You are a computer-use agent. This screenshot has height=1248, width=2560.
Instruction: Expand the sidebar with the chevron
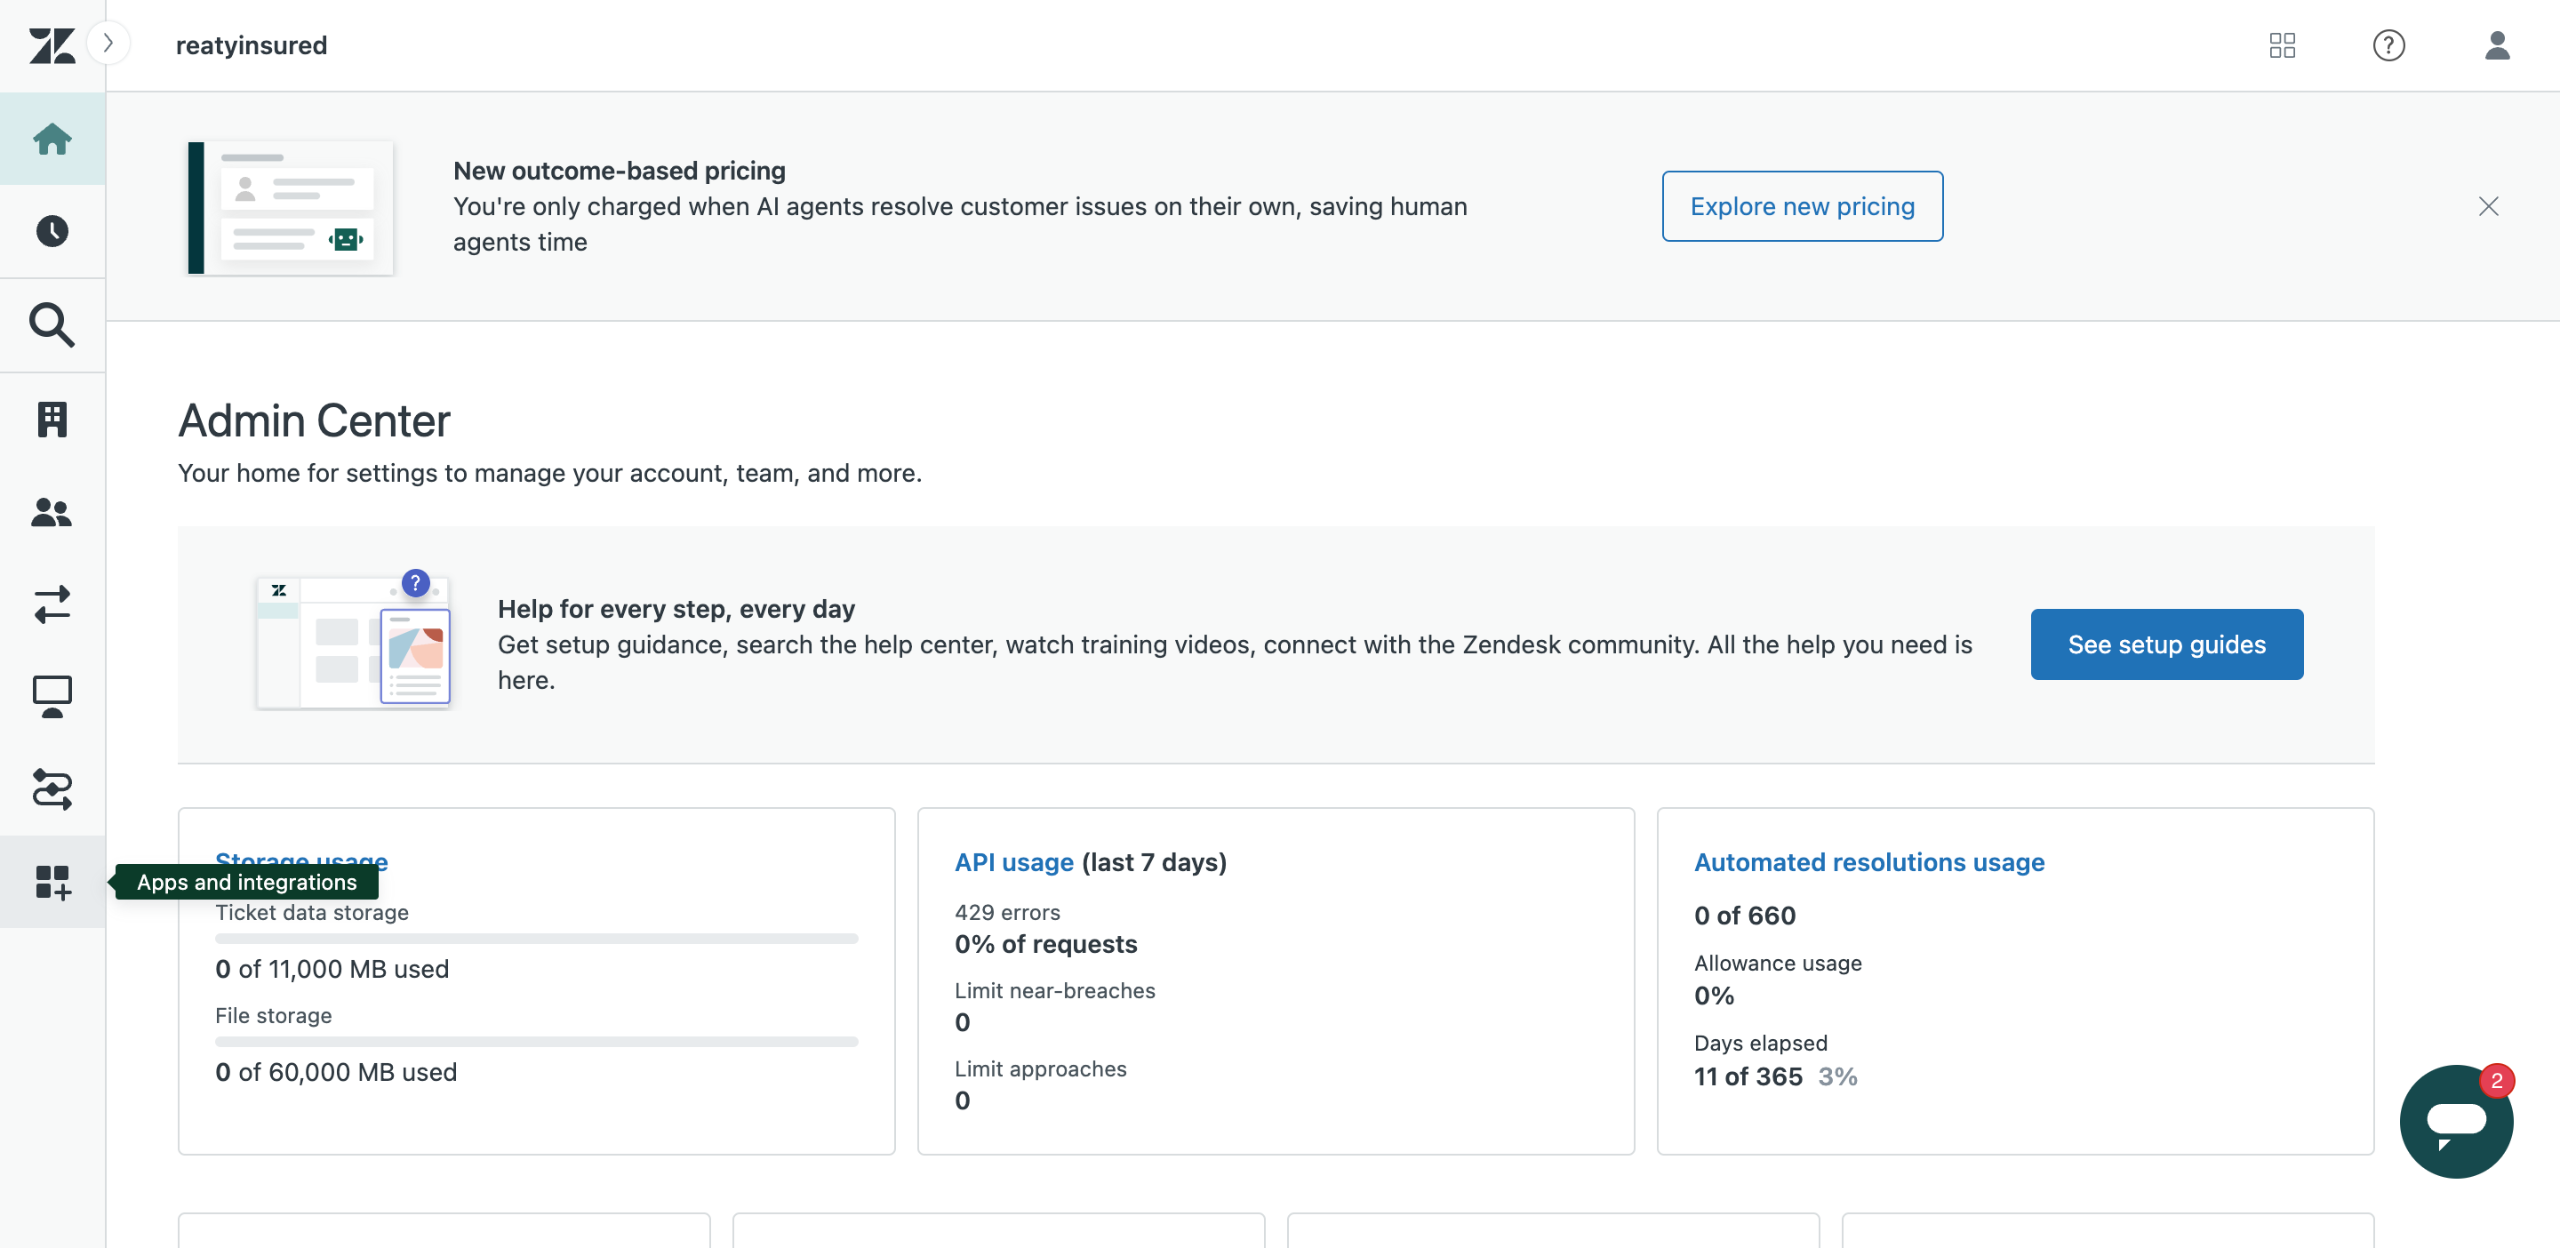click(109, 43)
